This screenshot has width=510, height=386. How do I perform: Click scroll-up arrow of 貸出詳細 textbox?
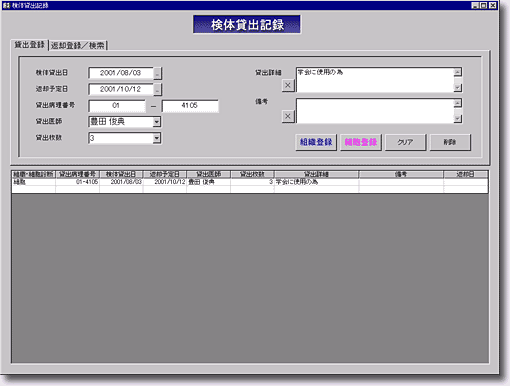click(458, 72)
